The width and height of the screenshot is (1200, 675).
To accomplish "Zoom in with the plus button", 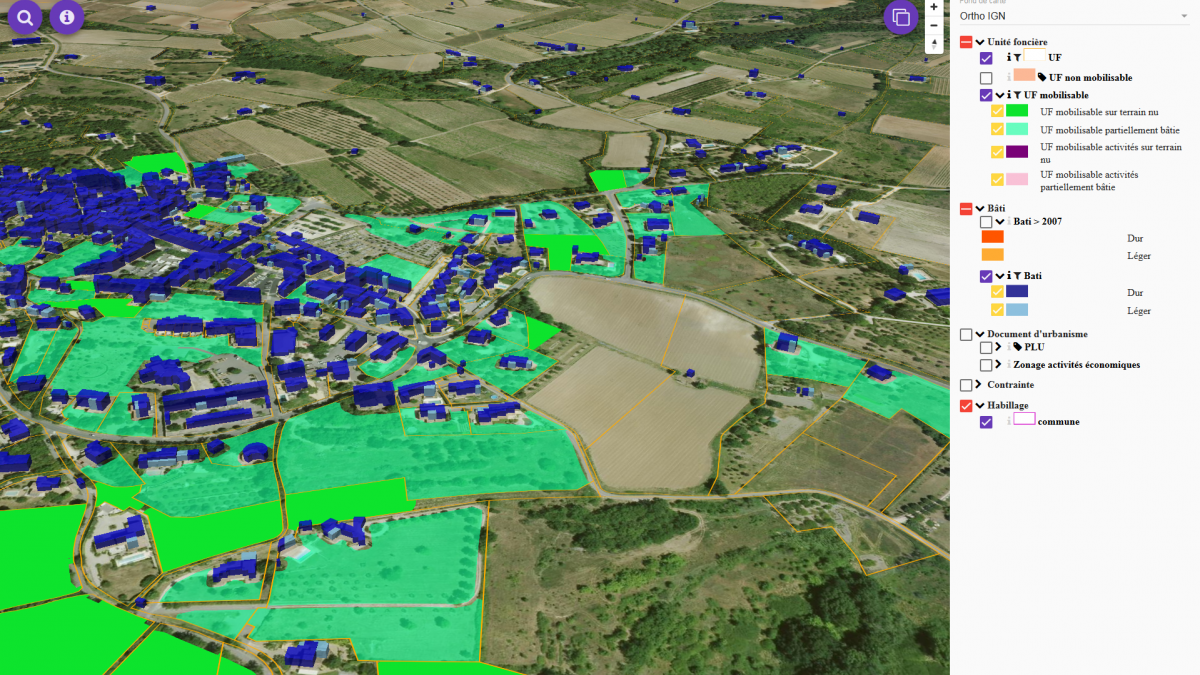I will tap(934, 7).
